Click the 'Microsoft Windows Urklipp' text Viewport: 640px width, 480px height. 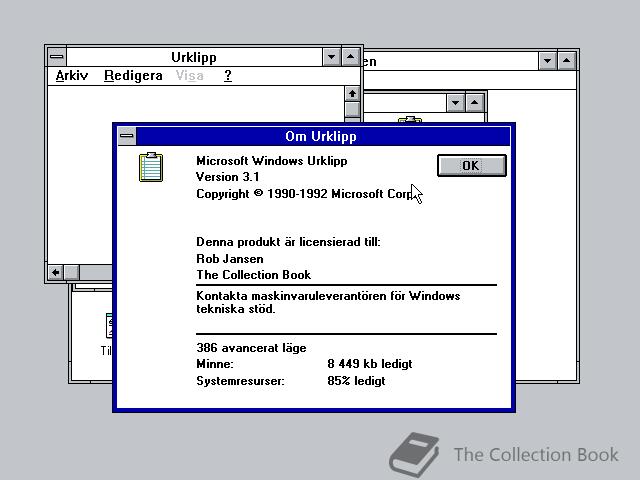(x=271, y=161)
